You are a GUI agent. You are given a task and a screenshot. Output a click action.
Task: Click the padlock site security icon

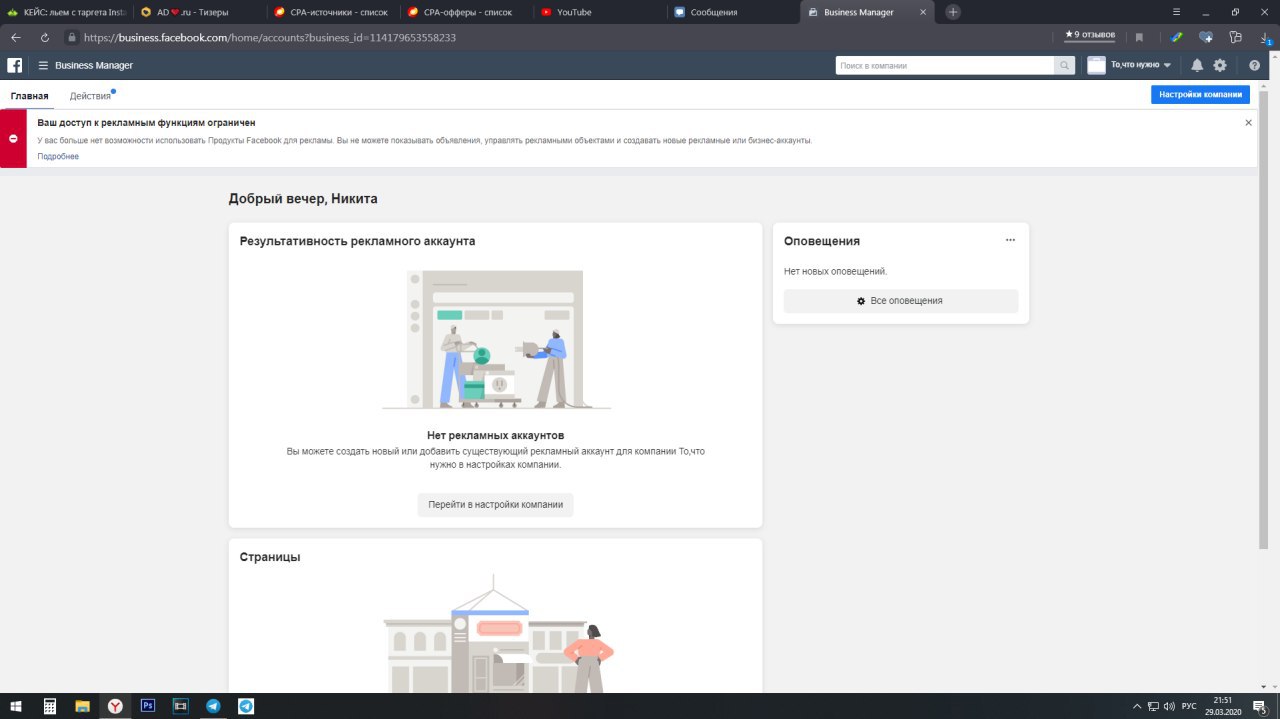click(72, 37)
